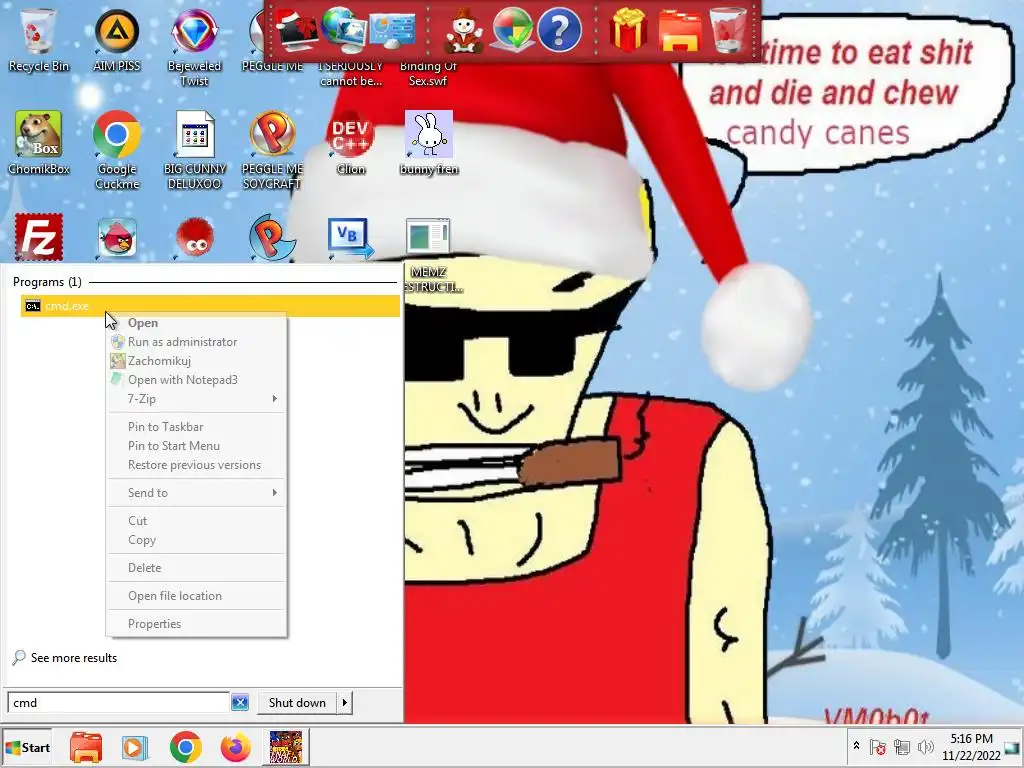Click the Santa-hat computer icon in dock
The image size is (1024, 768).
coord(296,30)
